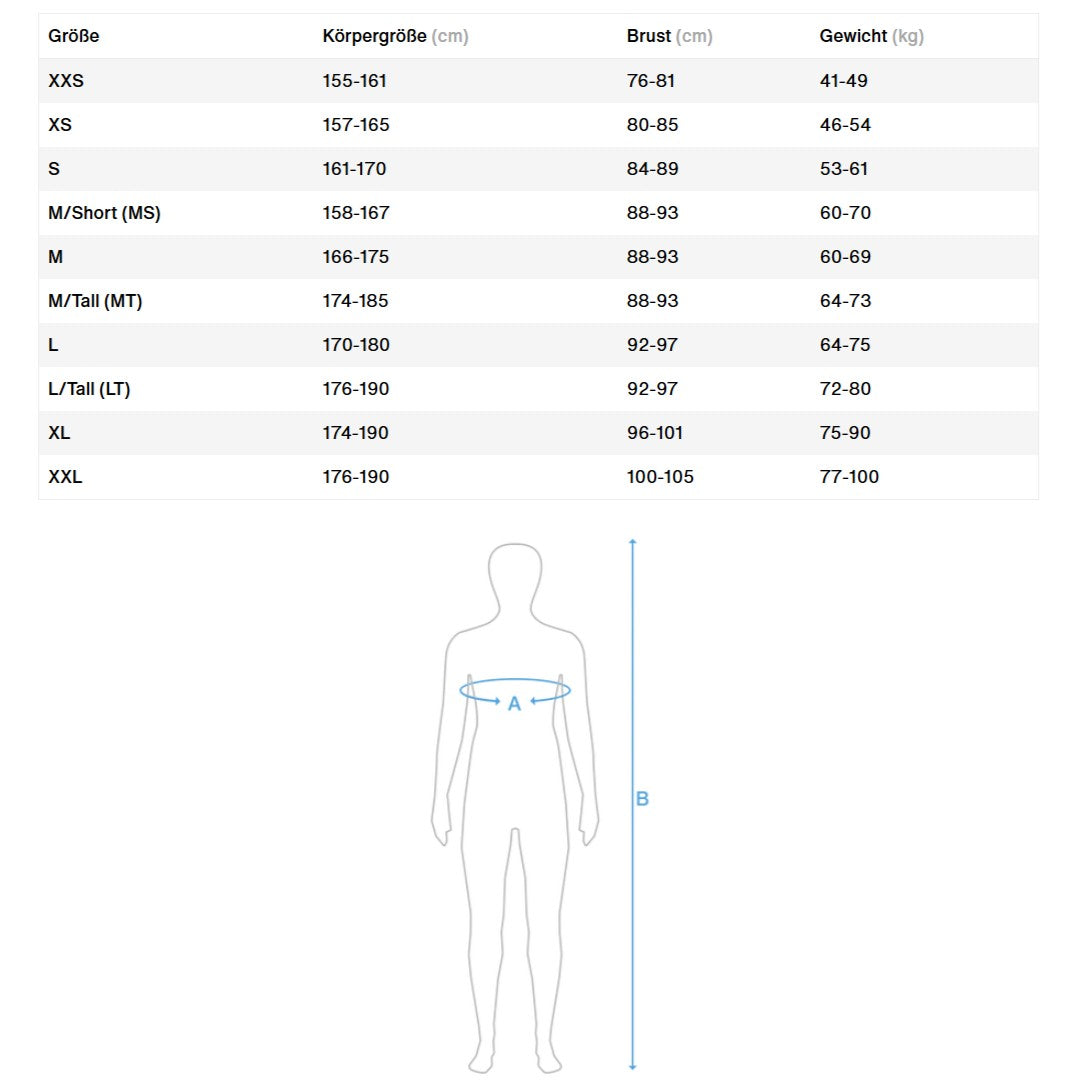The height and width of the screenshot is (1080, 1080).
Task: Click the chest measurement letter A in diagram
Action: click(x=514, y=704)
